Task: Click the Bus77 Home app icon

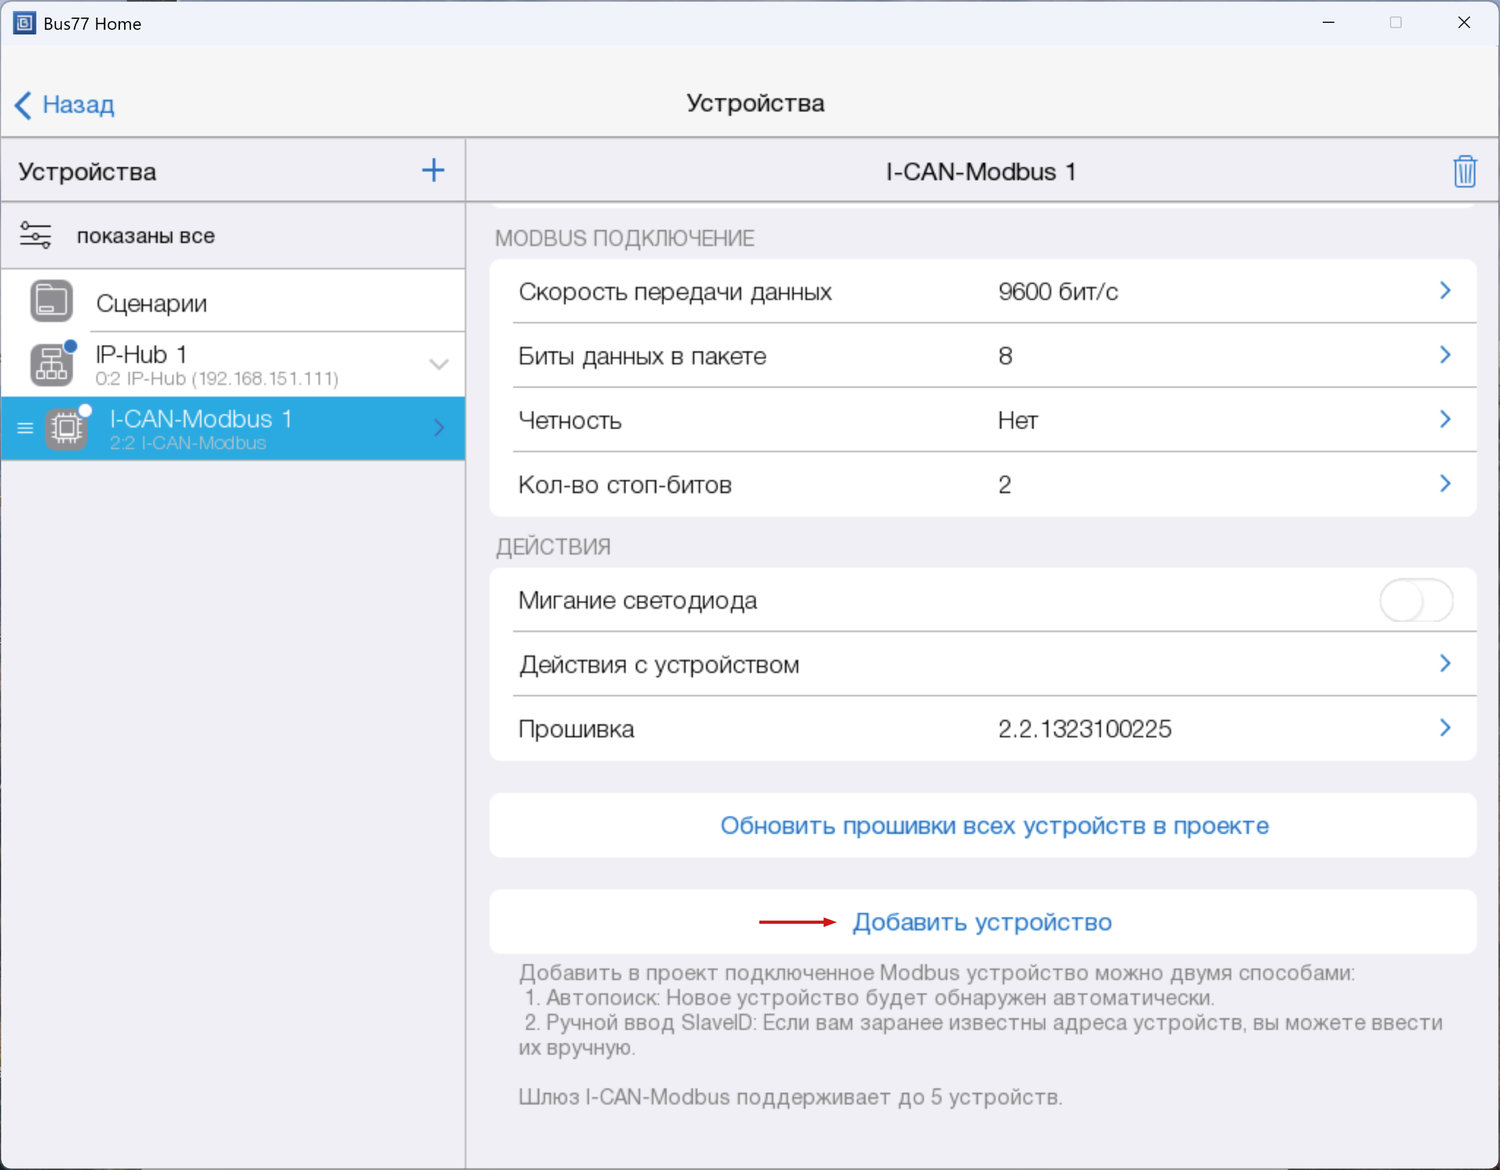Action: (24, 23)
